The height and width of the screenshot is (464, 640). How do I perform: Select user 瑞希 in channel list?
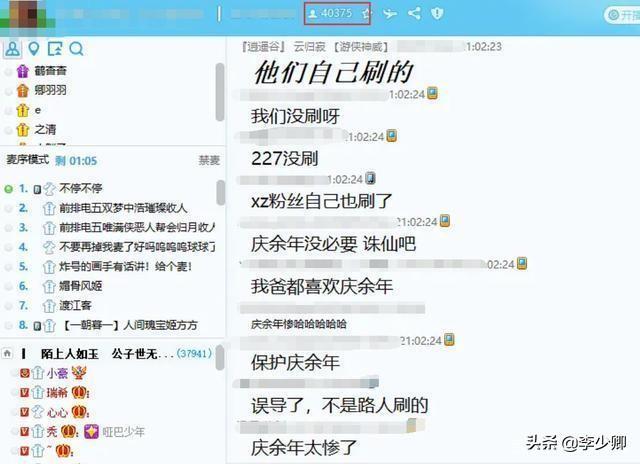[x=55, y=393]
